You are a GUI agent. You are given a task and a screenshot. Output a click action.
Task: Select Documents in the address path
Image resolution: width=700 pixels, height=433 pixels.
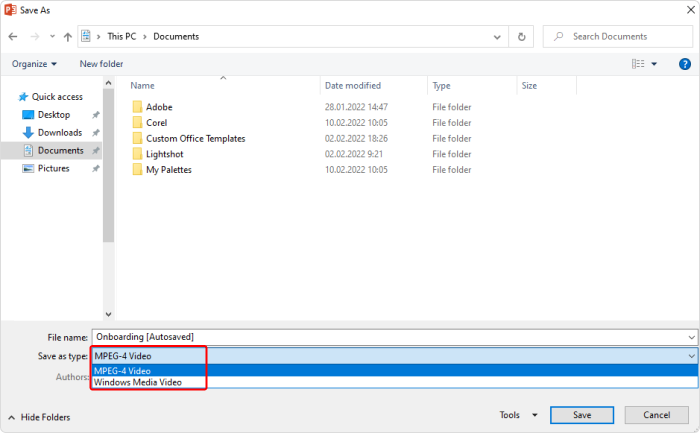tap(176, 37)
